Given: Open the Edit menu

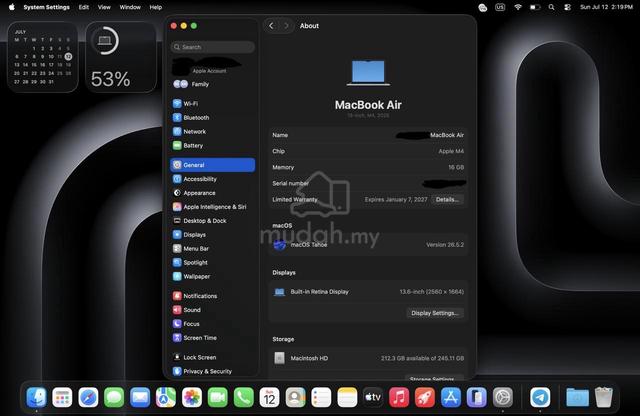Looking at the screenshot, I should 84,7.
